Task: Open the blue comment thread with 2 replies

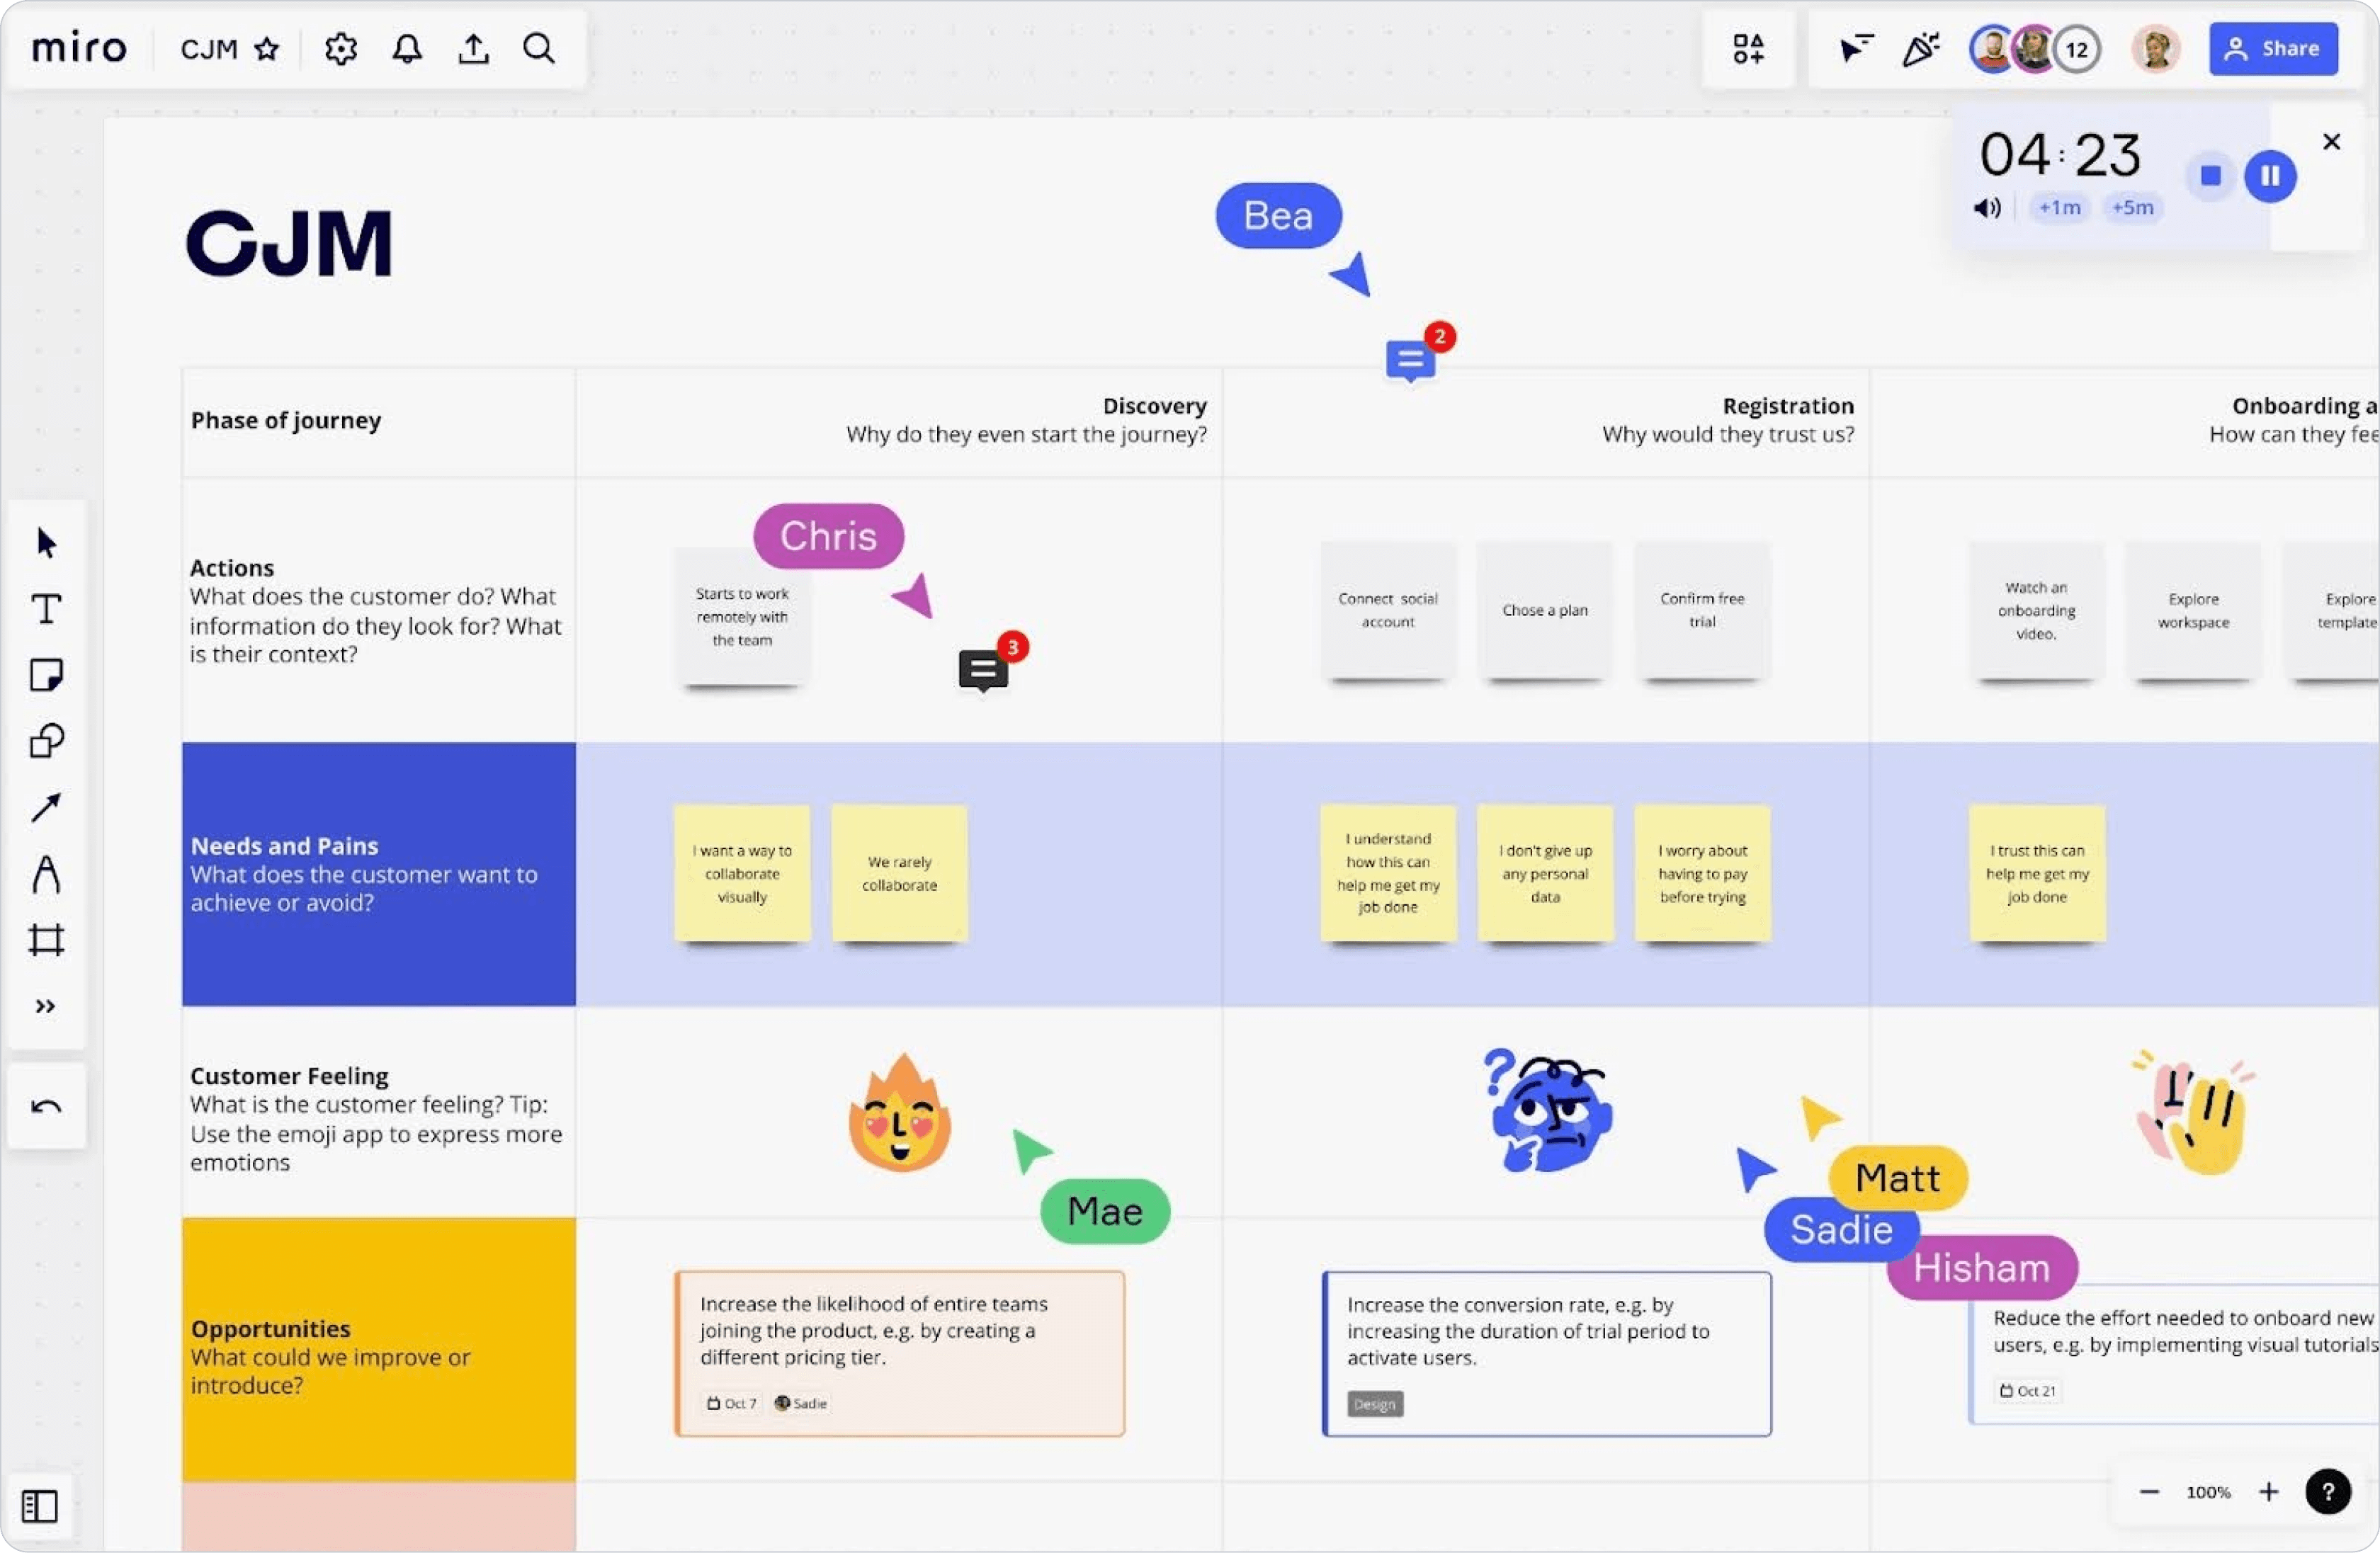Action: [x=1410, y=360]
